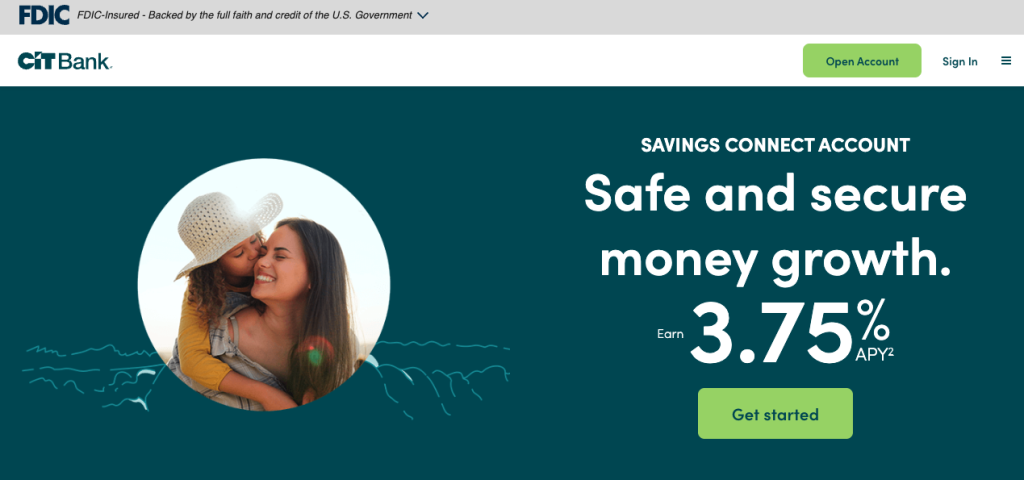Click the Savings Connect Account heading

pos(775,145)
